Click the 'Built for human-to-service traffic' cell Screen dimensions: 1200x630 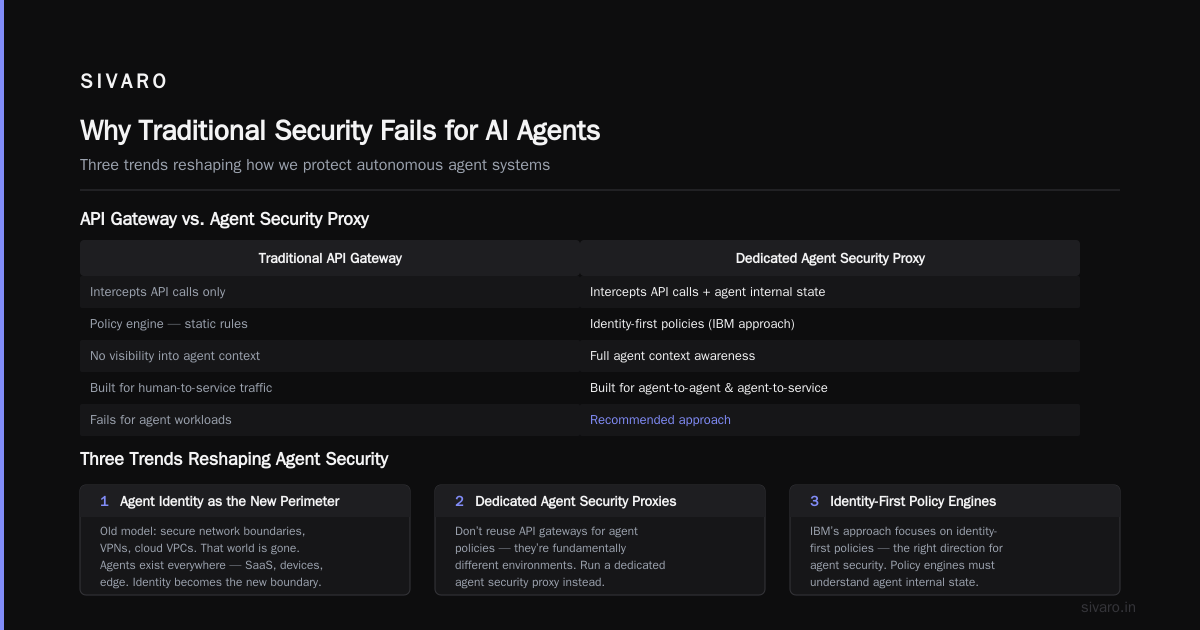(x=330, y=388)
